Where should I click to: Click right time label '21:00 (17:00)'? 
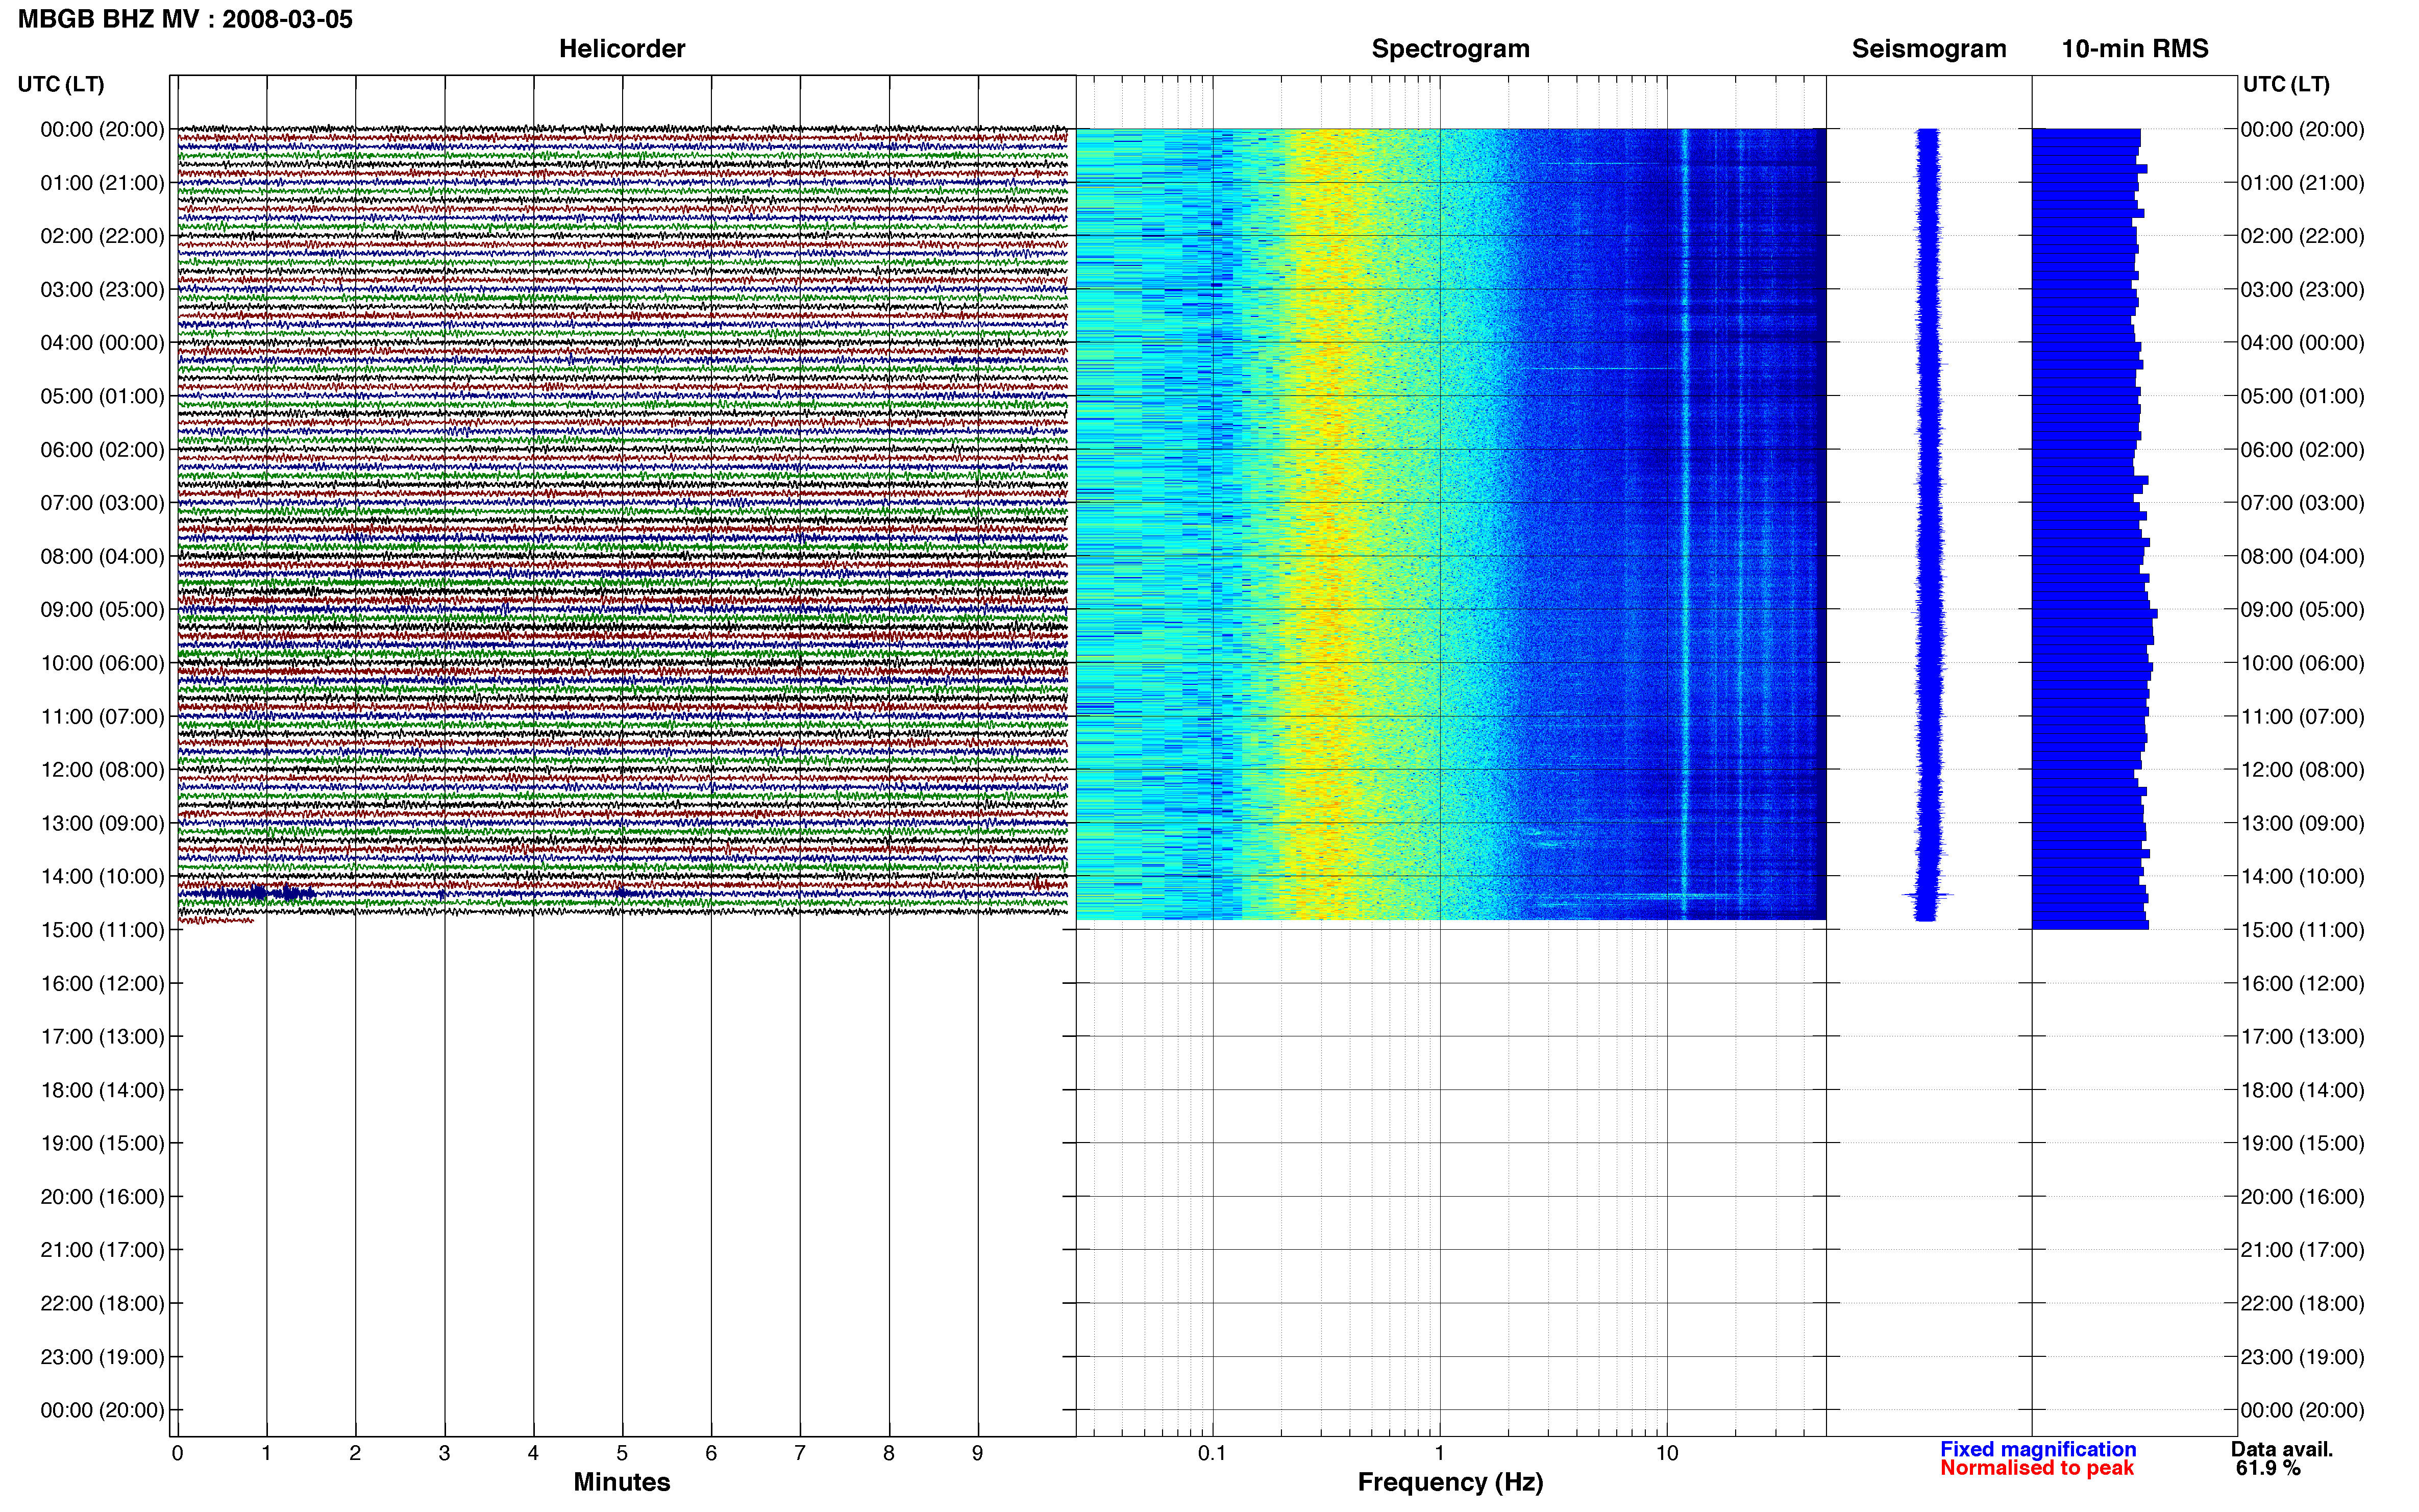[2302, 1250]
